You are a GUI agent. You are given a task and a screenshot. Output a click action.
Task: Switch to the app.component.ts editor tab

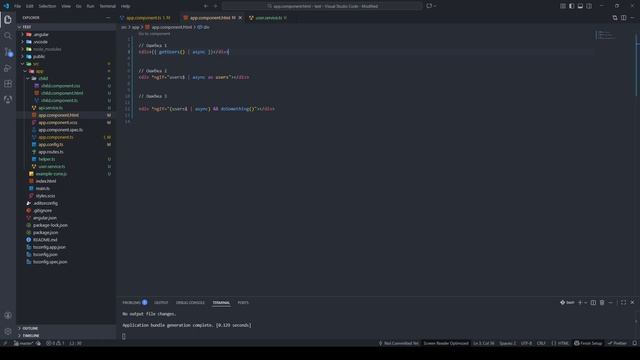pos(148,18)
